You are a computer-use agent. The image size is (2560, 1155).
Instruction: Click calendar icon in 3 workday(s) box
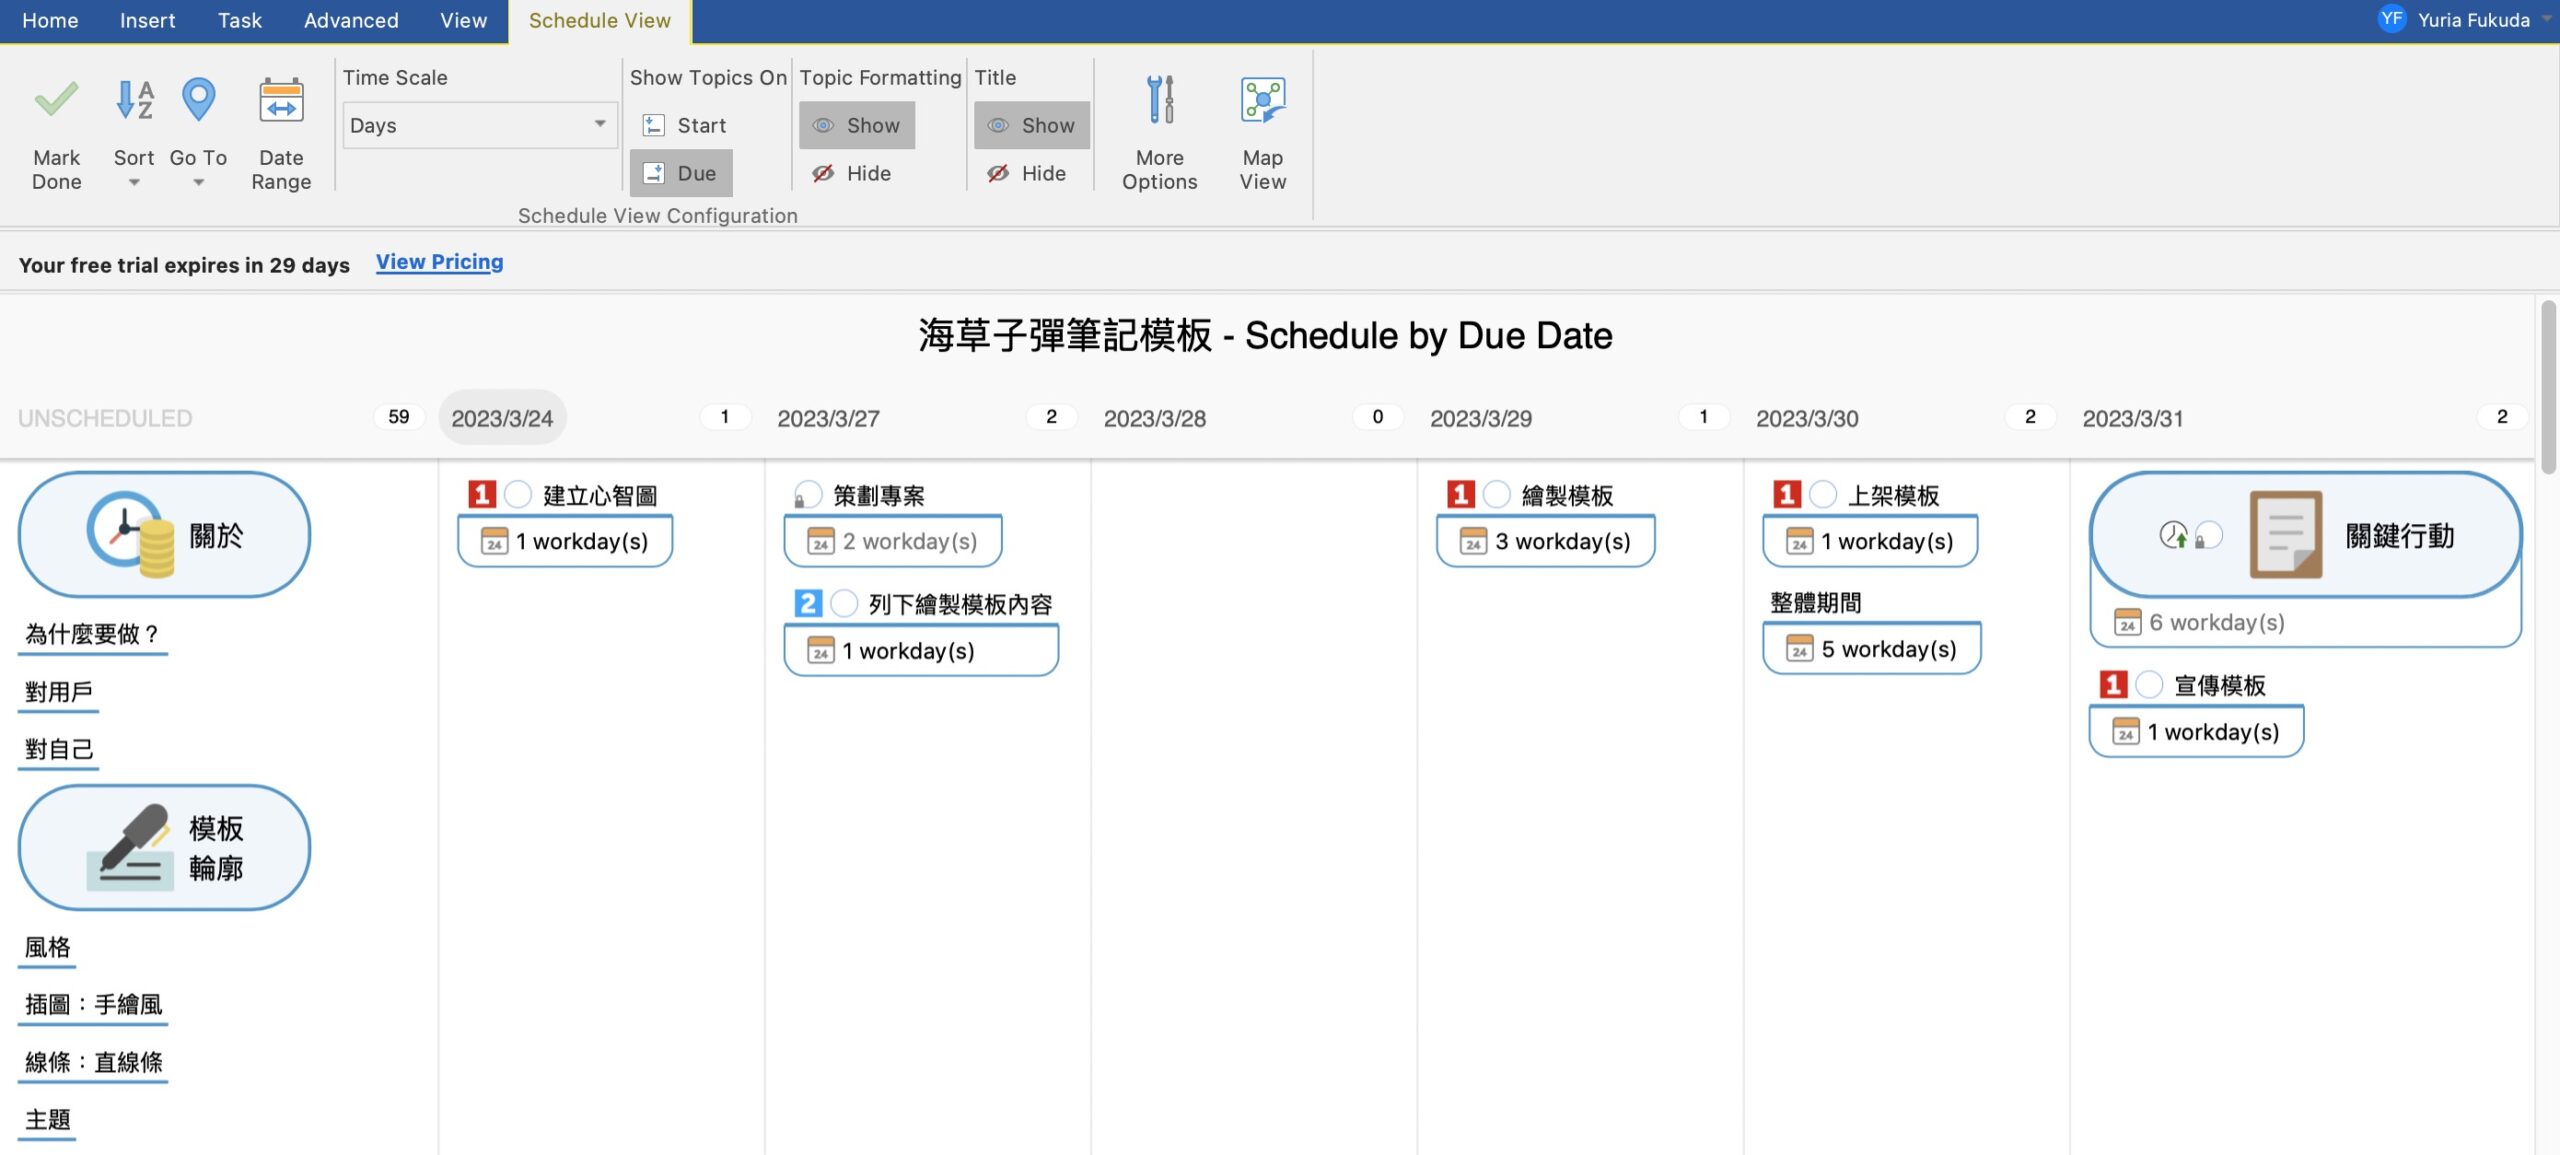(1473, 541)
